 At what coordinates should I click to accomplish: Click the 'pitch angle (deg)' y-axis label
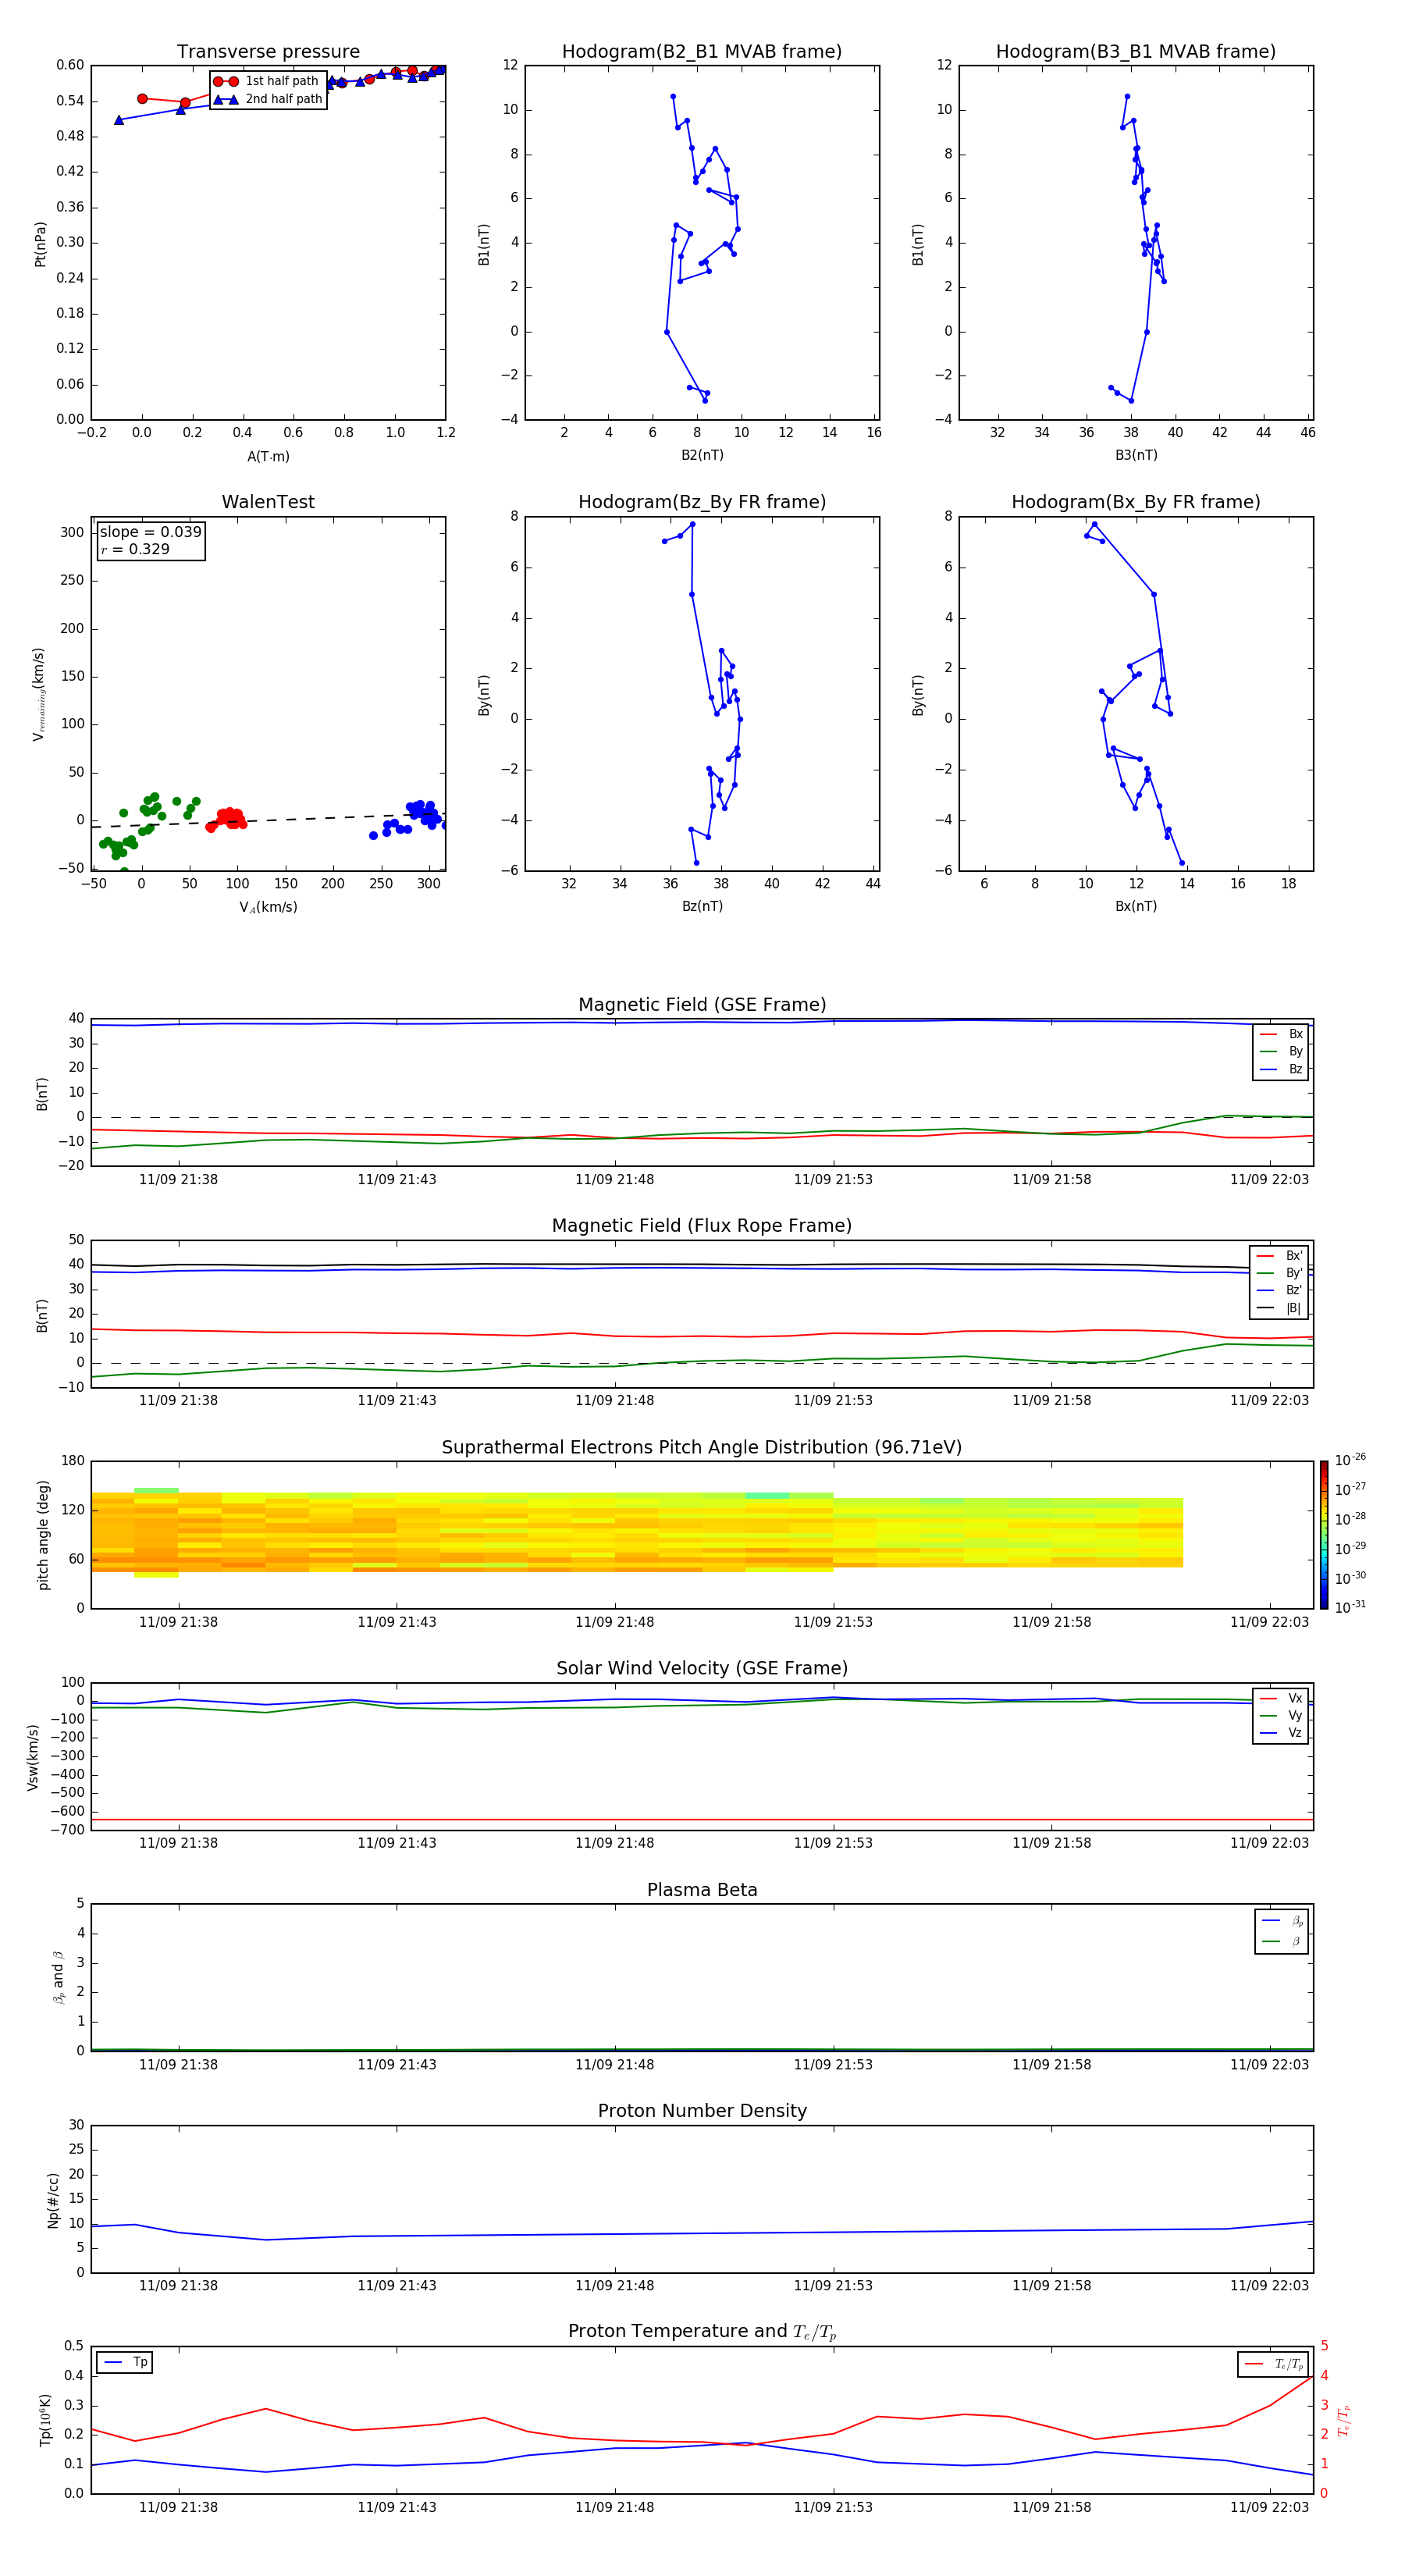[x=43, y=1535]
